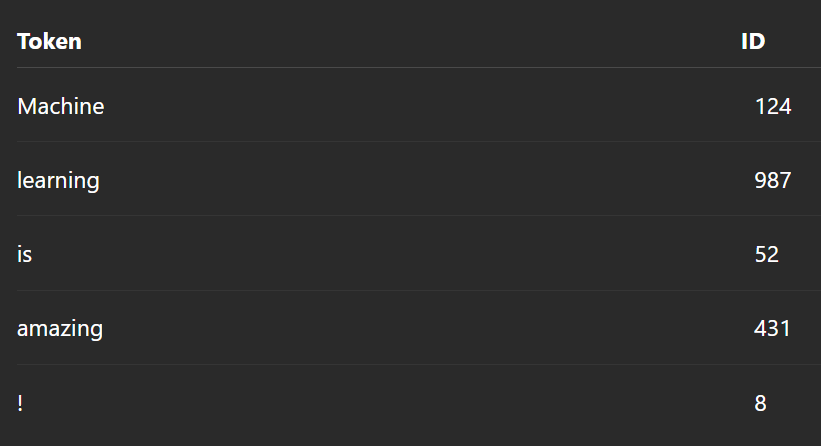Select the ID value 8

point(760,403)
